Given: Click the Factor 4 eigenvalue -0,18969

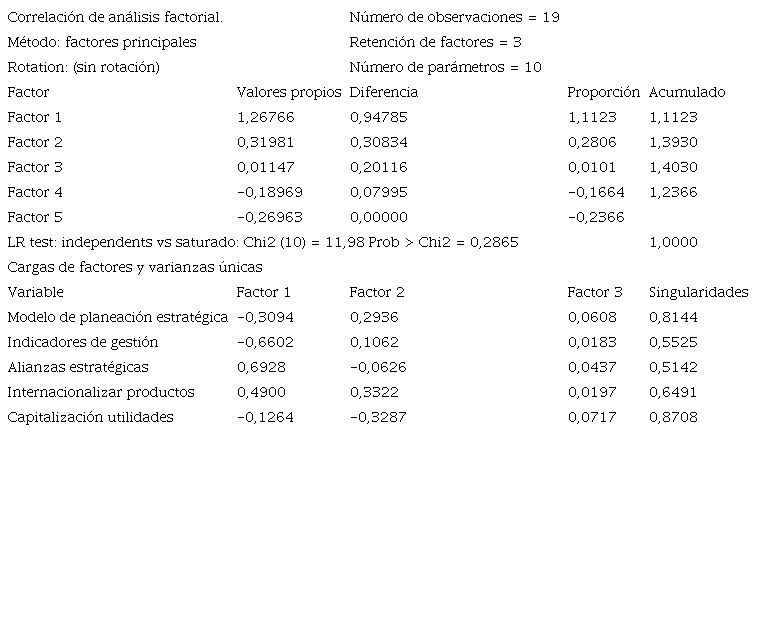Looking at the screenshot, I should pyautogui.click(x=269, y=193).
